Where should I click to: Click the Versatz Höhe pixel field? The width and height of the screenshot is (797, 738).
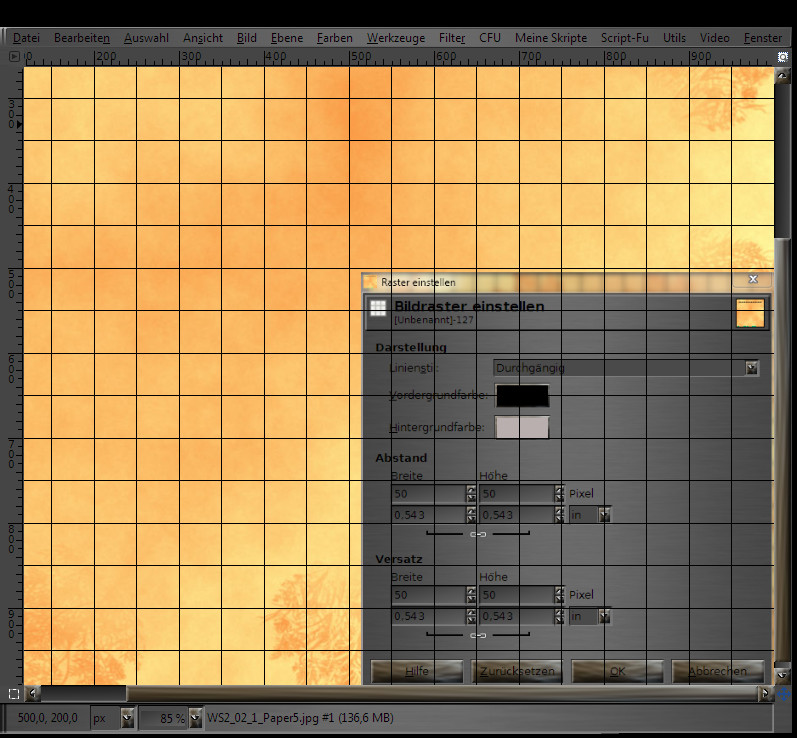click(x=517, y=595)
